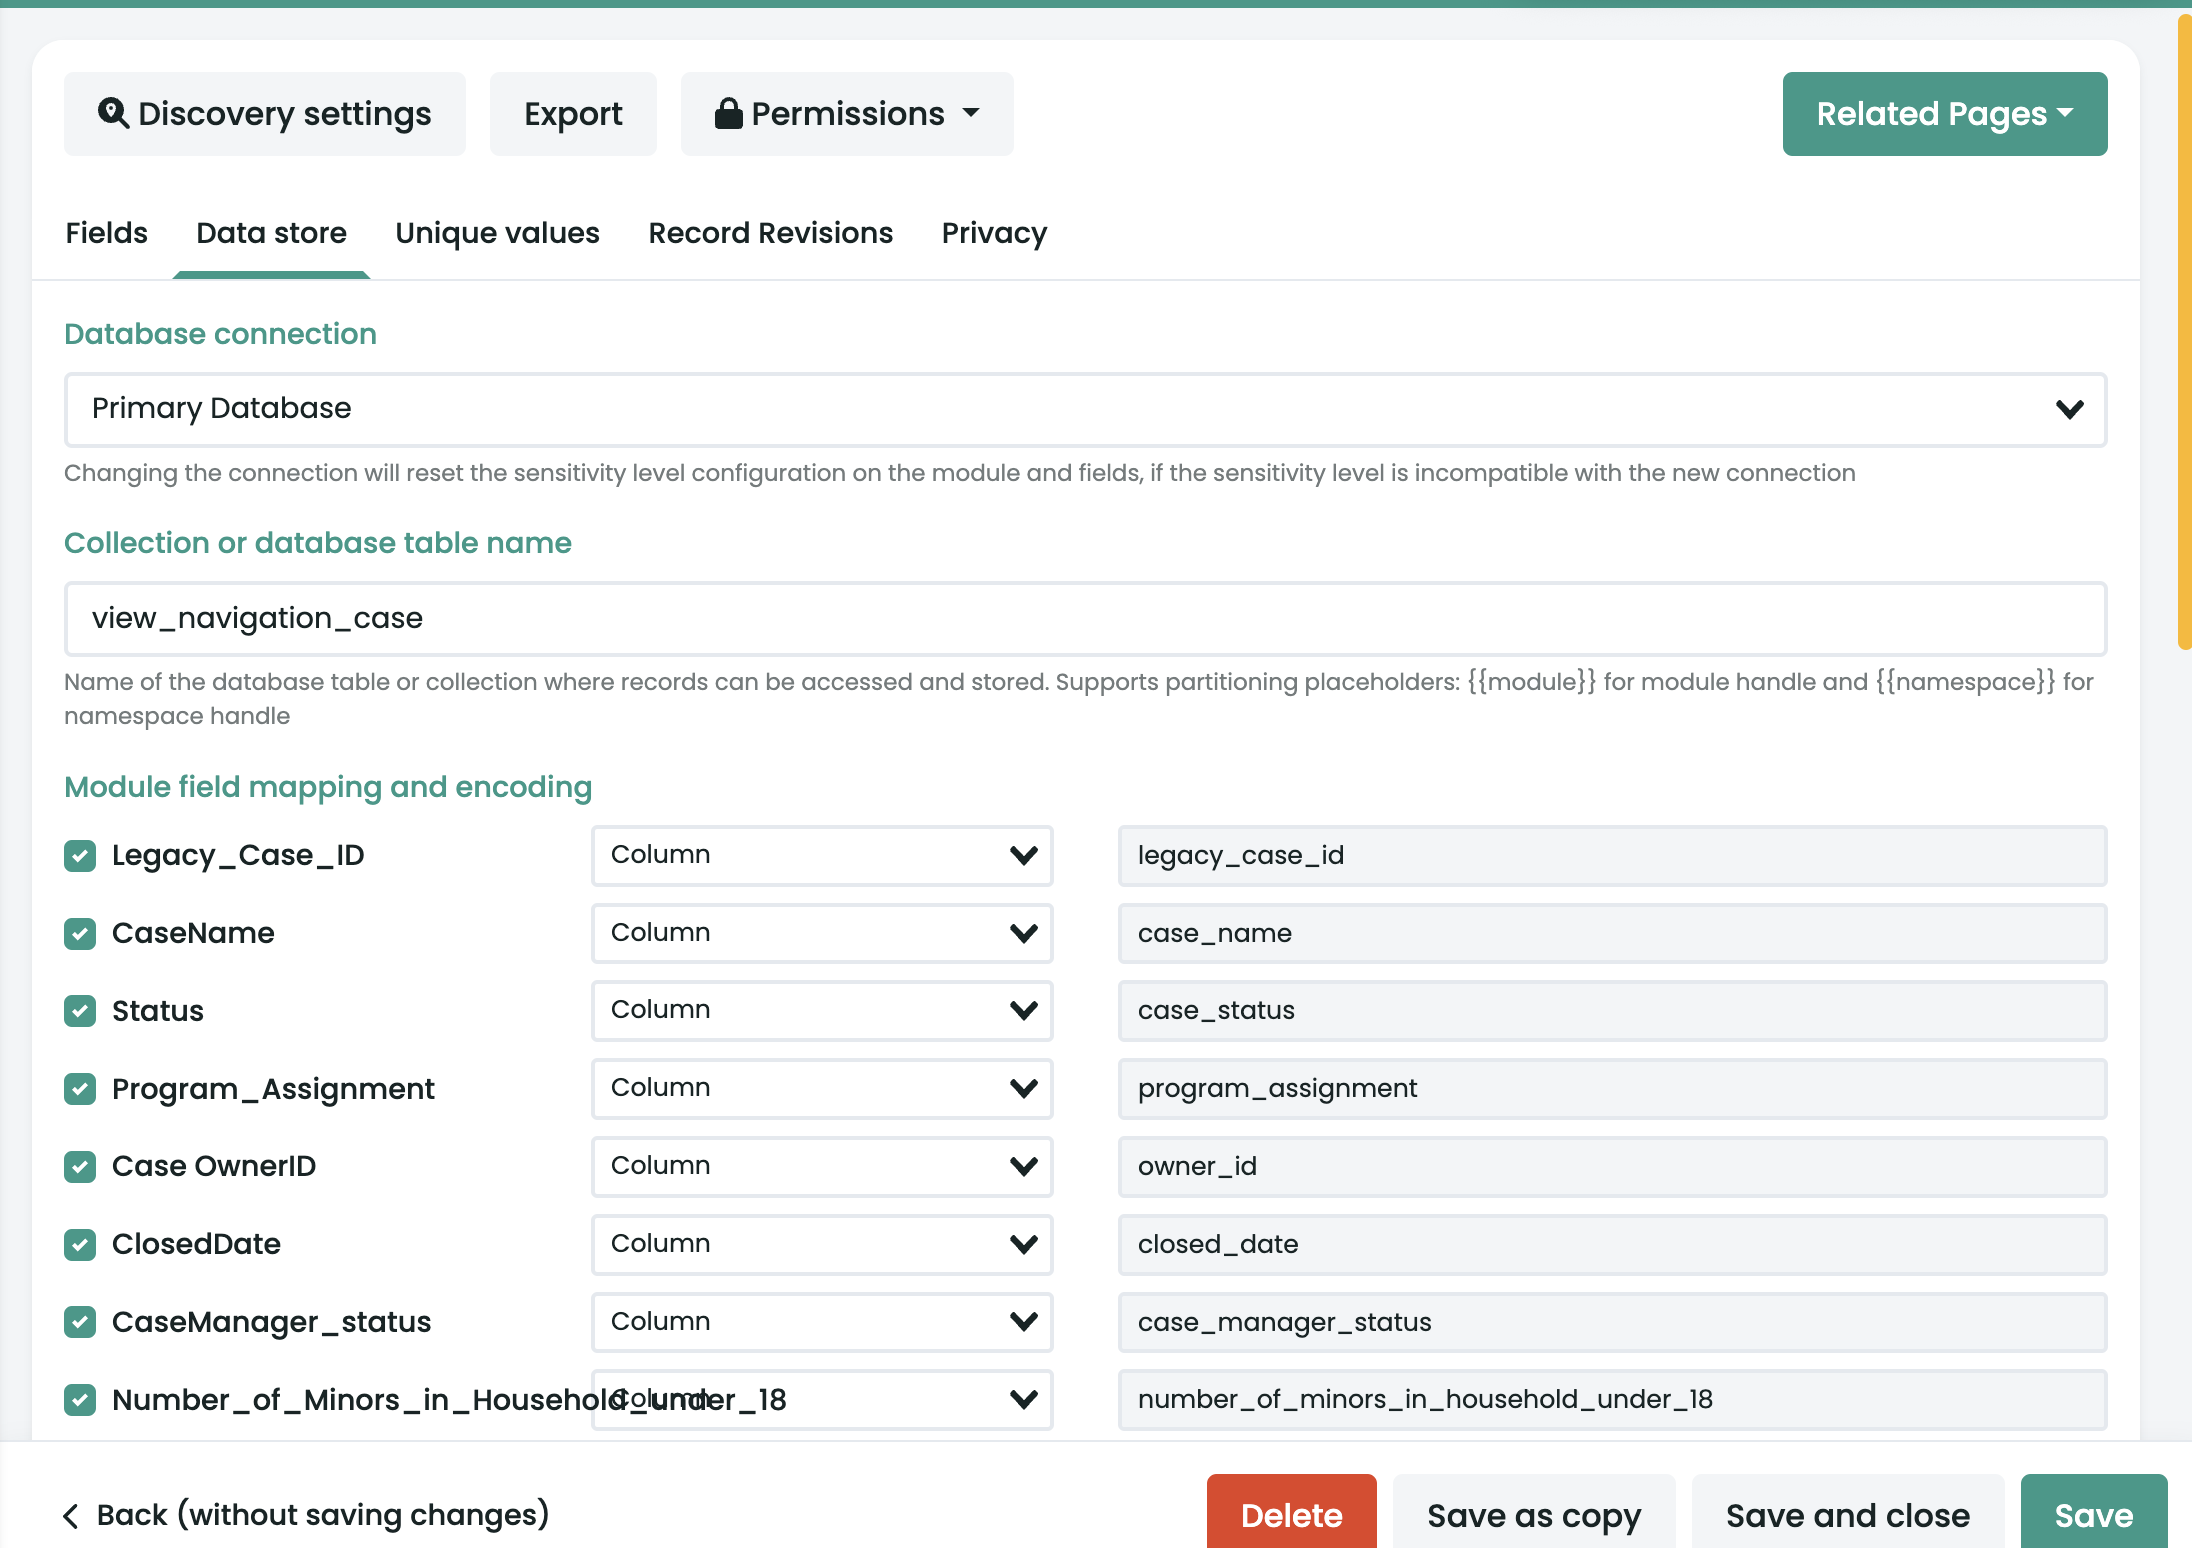The width and height of the screenshot is (2192, 1548).
Task: Open Discovery settings with magnifier icon
Action: 265,114
